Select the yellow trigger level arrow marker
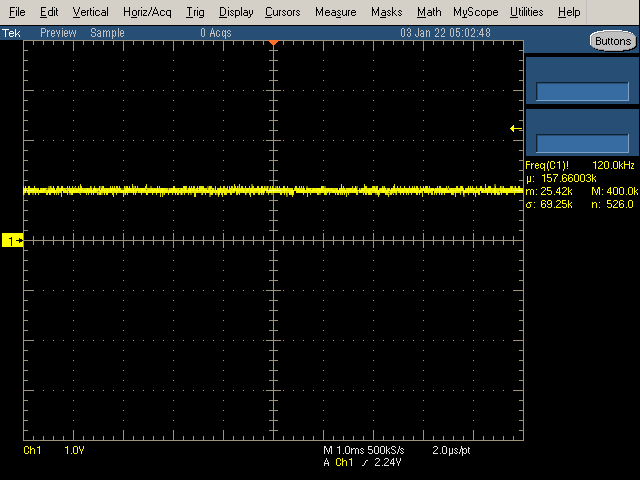Image resolution: width=640 pixels, height=480 pixels. pos(516,128)
